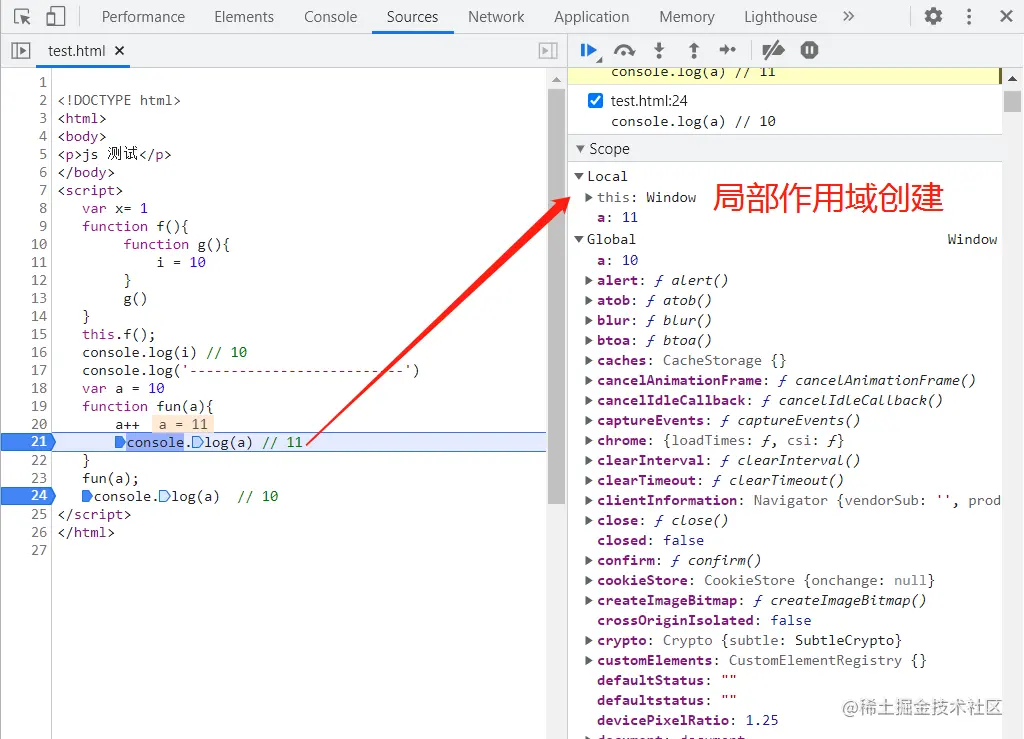The image size is (1024, 739).
Task: Expand the atob function entry
Action: (x=588, y=300)
